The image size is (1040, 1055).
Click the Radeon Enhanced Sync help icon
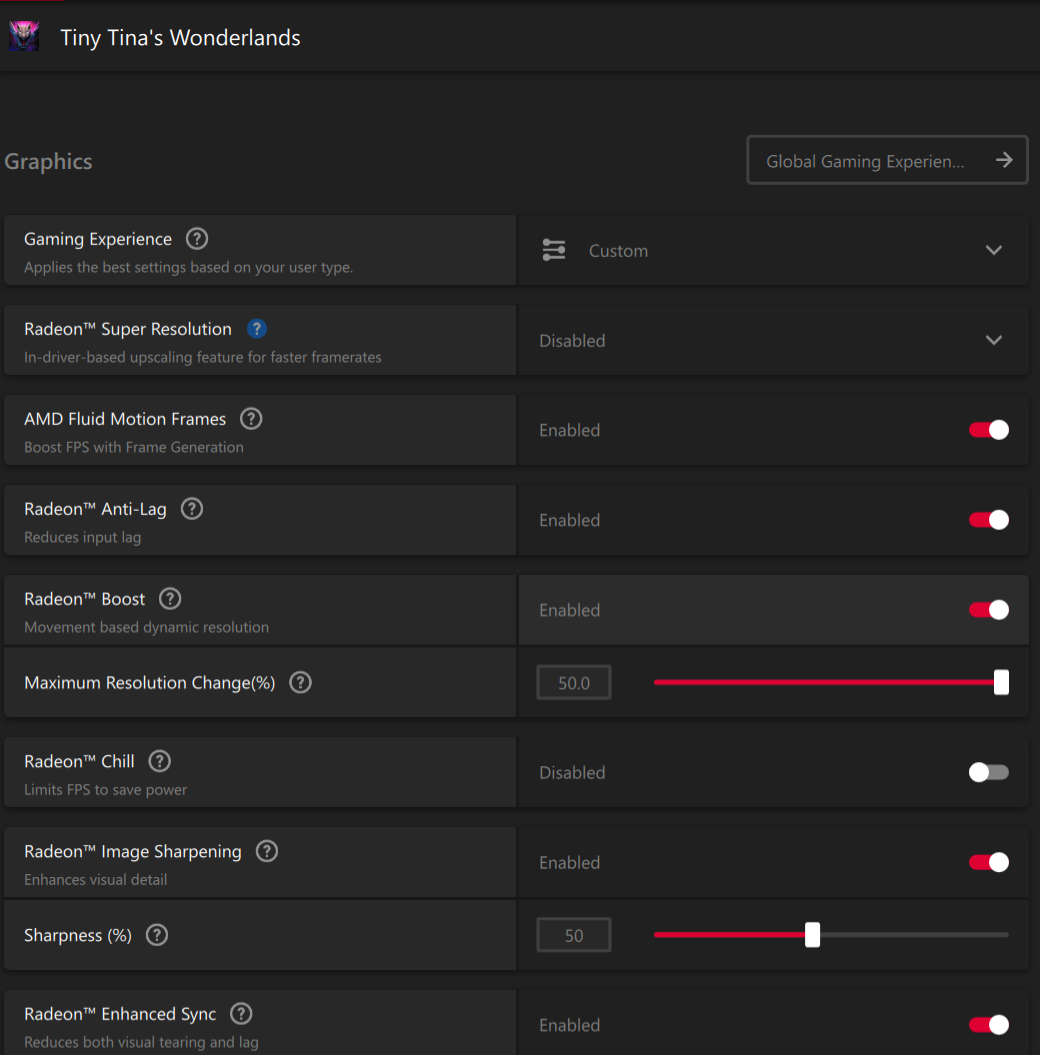click(241, 1014)
